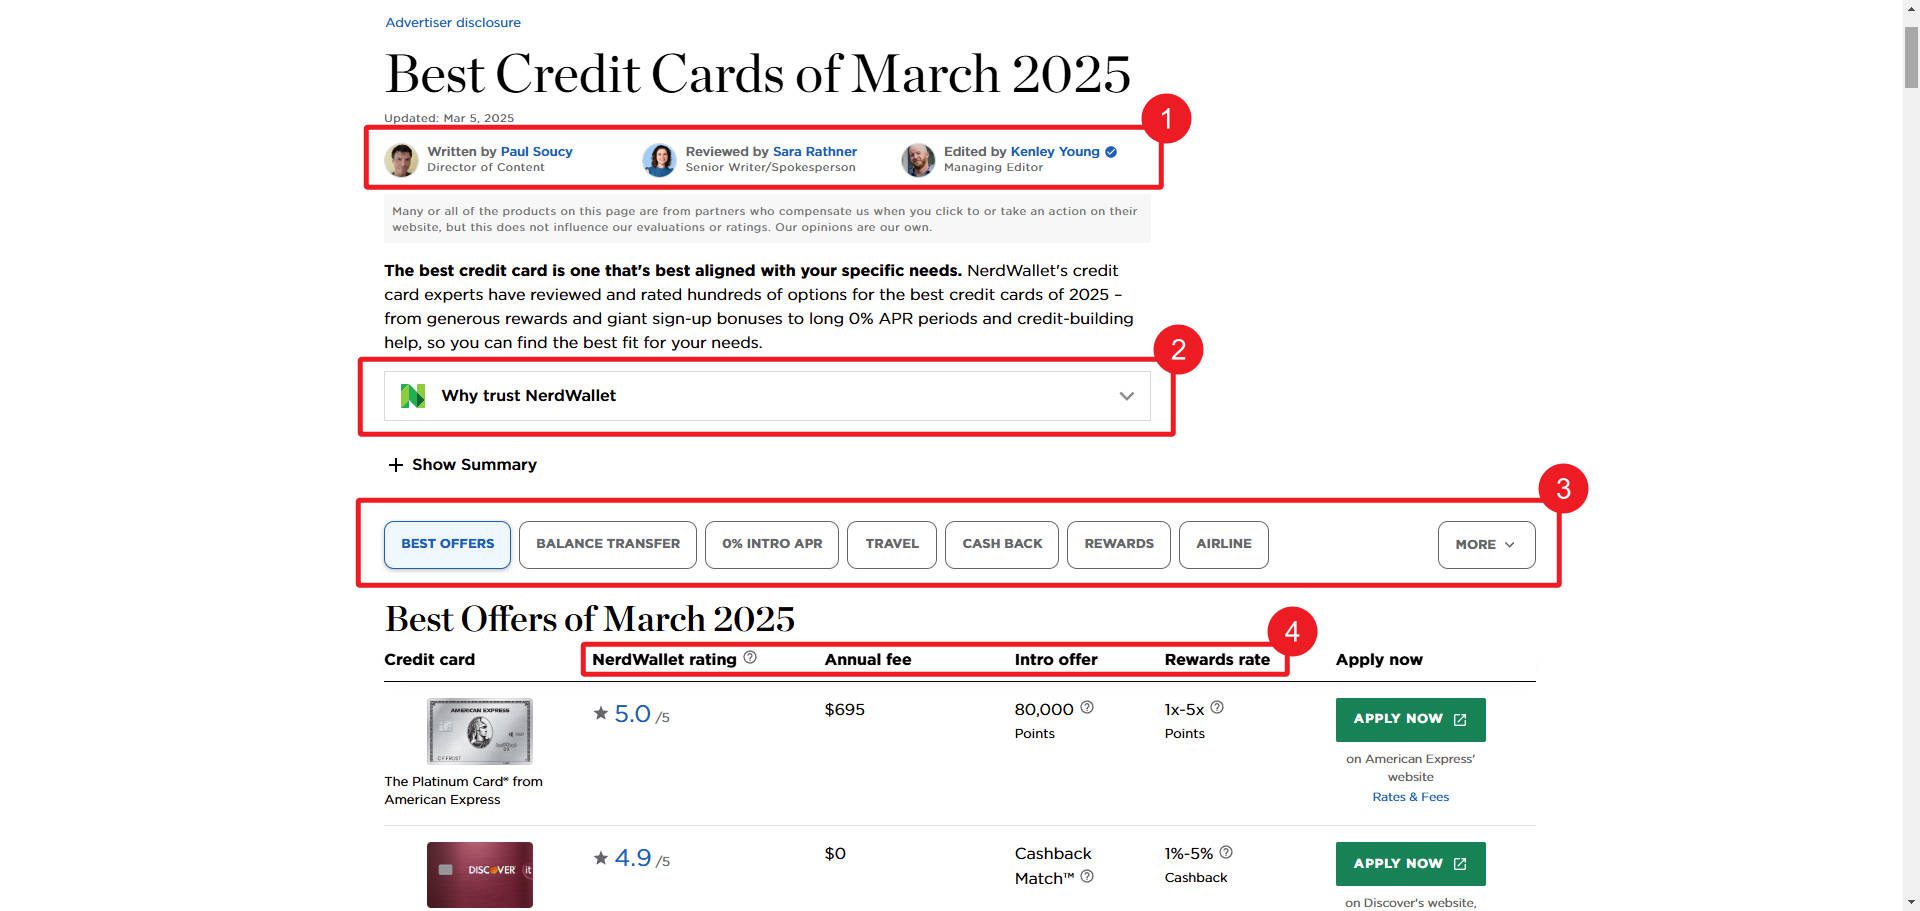Click Paul Soucy's profile photo
The width and height of the screenshot is (1920, 911).
pos(401,160)
